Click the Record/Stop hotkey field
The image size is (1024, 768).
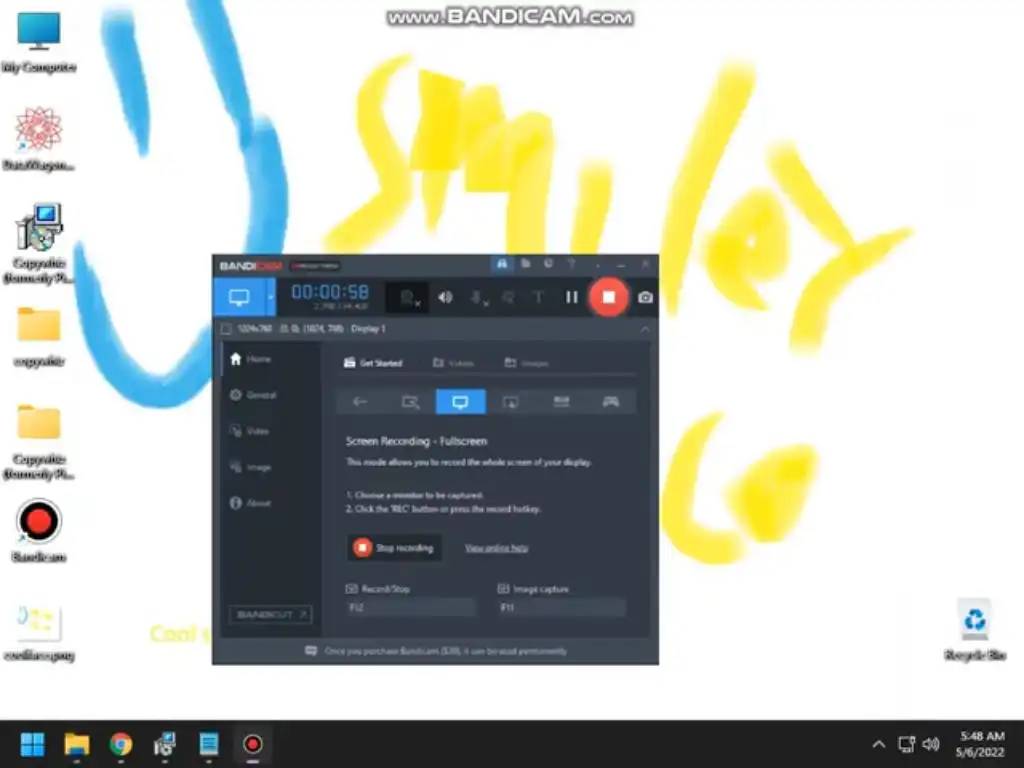point(411,607)
